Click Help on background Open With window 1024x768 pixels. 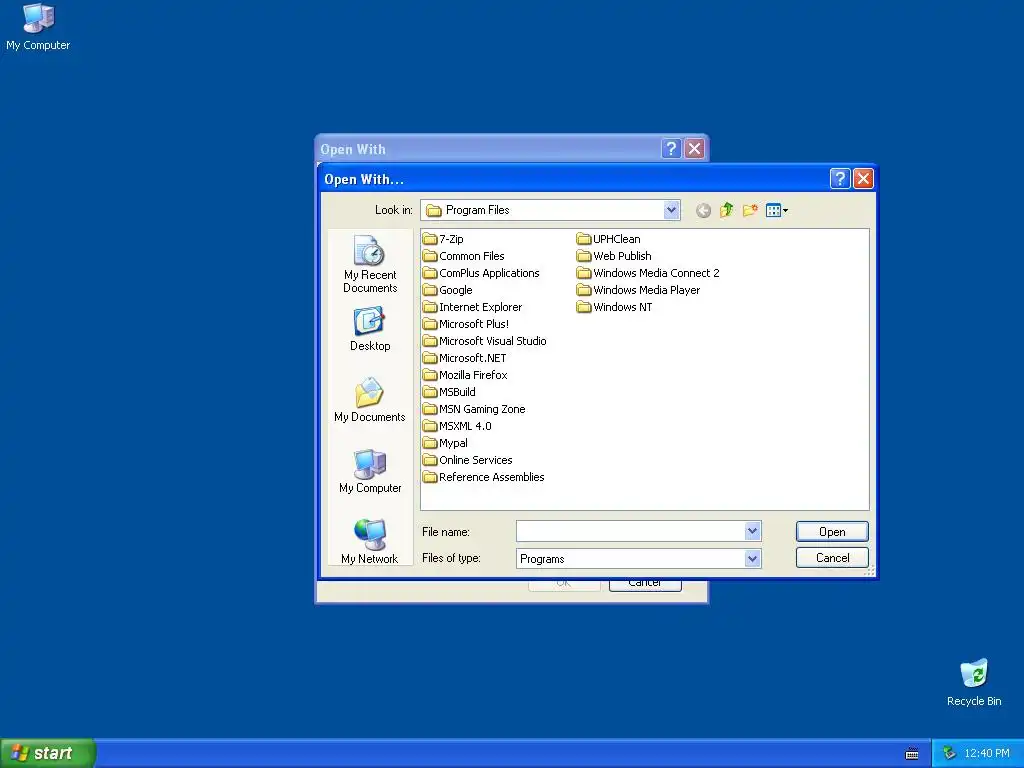671,149
